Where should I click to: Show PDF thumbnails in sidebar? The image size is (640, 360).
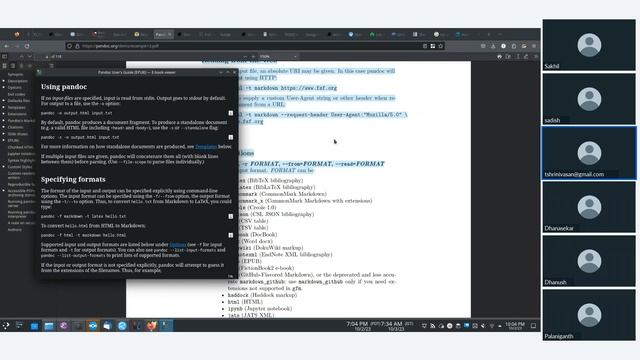point(5,65)
